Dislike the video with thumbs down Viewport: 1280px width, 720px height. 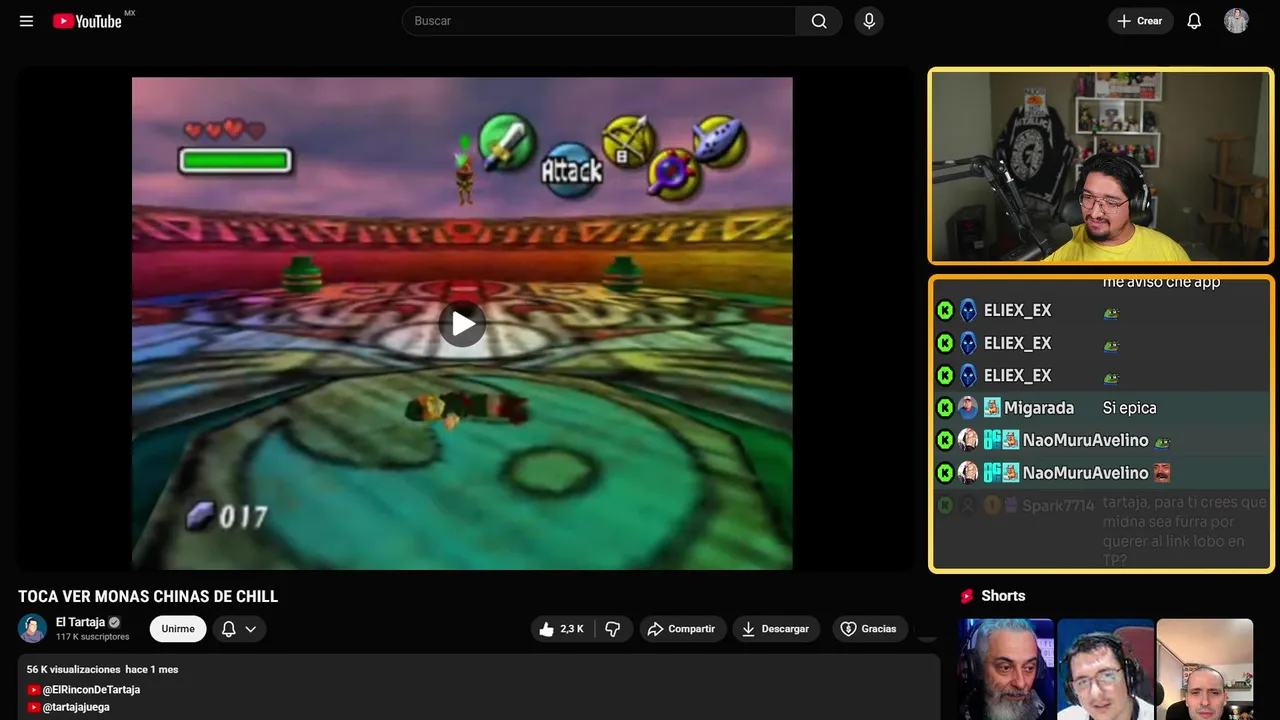[x=613, y=629]
